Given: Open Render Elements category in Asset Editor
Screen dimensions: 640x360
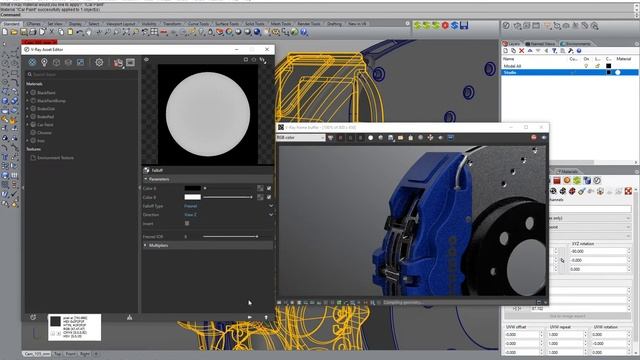Looking at the screenshot, I should [x=68, y=62].
